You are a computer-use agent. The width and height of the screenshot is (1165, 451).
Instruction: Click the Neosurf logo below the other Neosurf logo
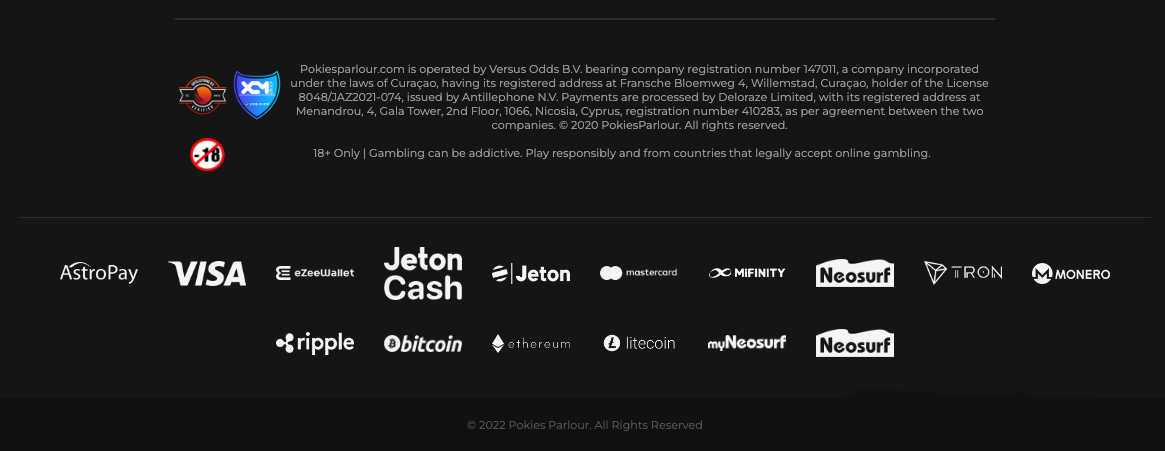[854, 343]
